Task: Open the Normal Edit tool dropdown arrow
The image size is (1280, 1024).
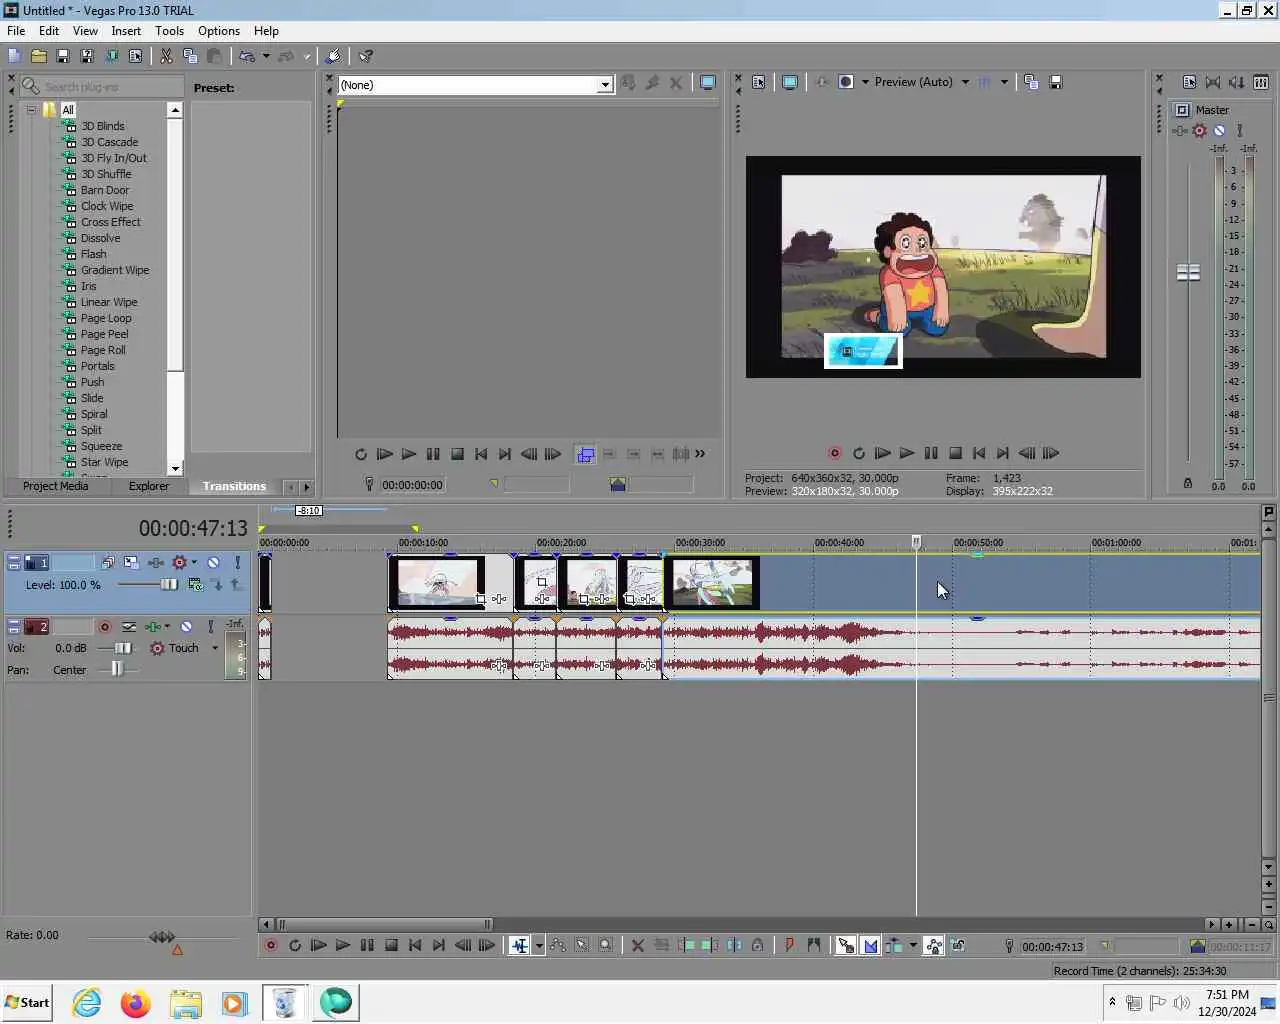Action: point(539,945)
